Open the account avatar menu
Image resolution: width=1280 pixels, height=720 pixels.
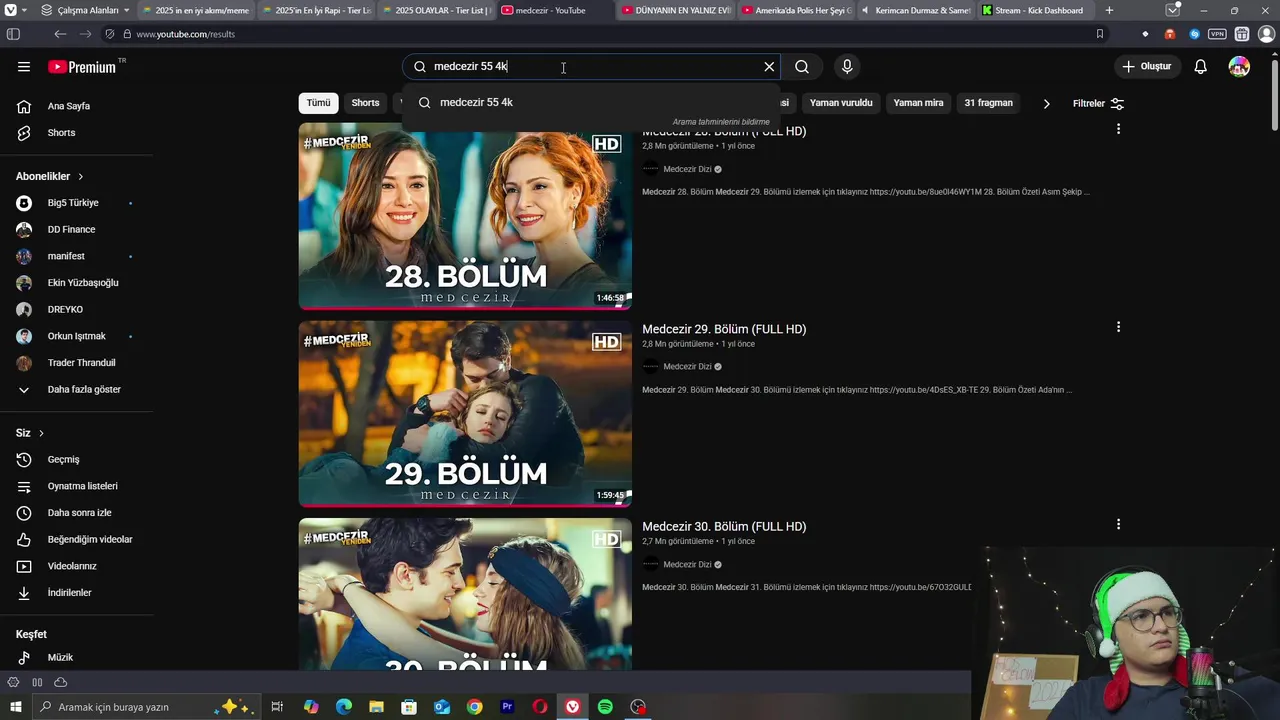1239,67
